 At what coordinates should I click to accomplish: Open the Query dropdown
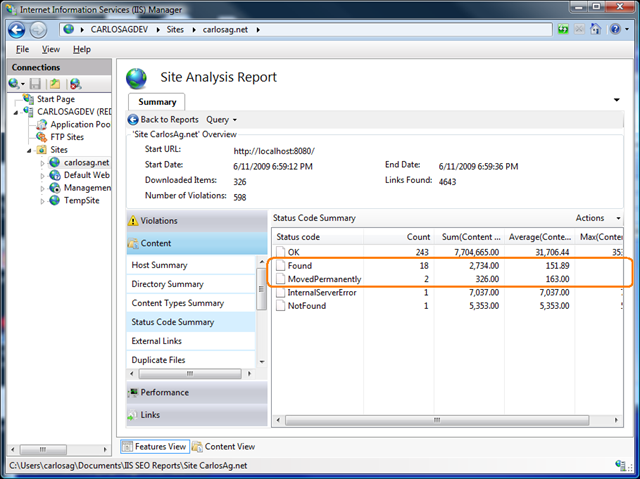click(221, 120)
